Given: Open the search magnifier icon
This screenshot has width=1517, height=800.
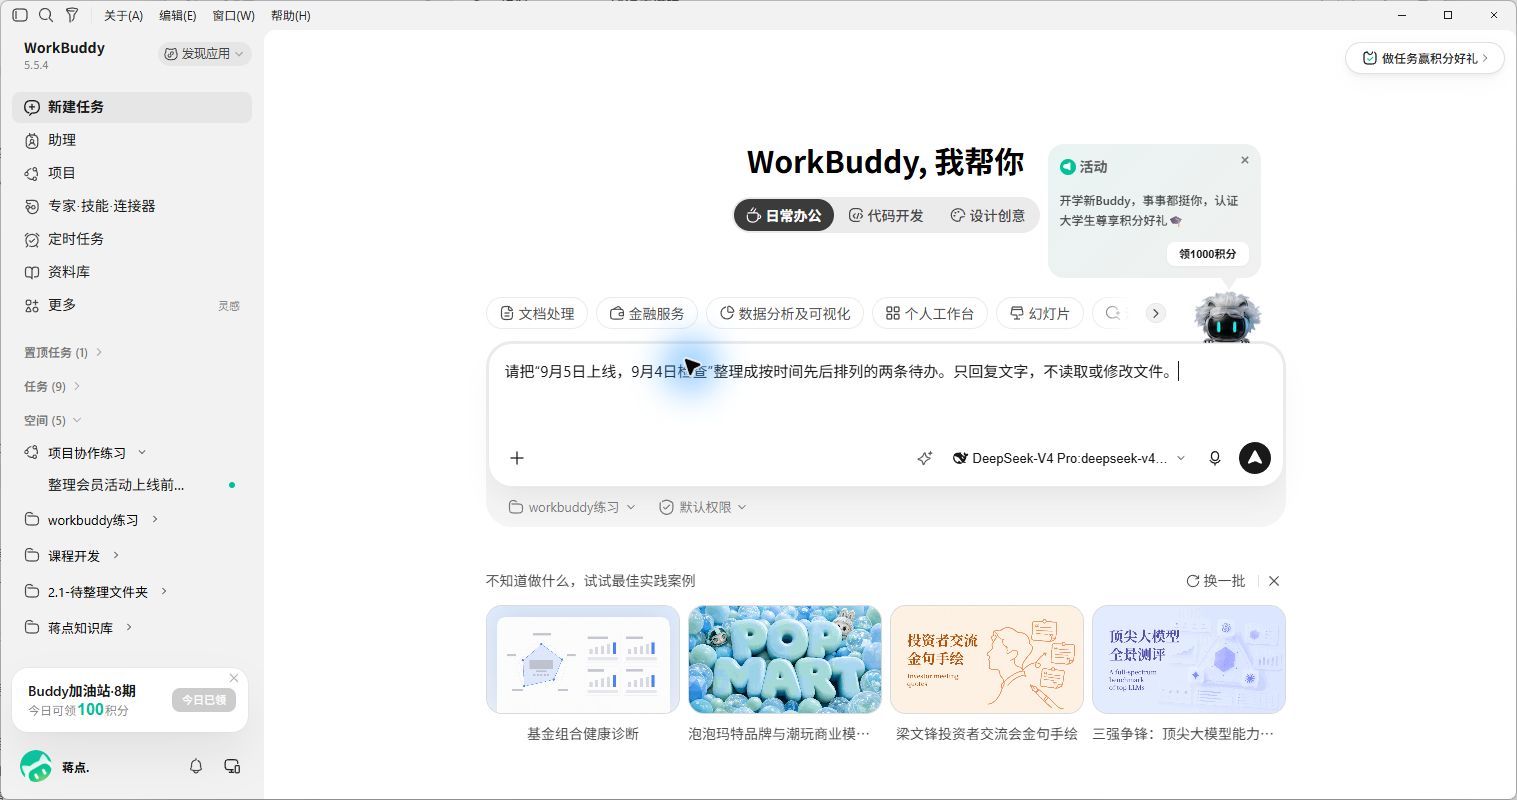Looking at the screenshot, I should pyautogui.click(x=46, y=15).
